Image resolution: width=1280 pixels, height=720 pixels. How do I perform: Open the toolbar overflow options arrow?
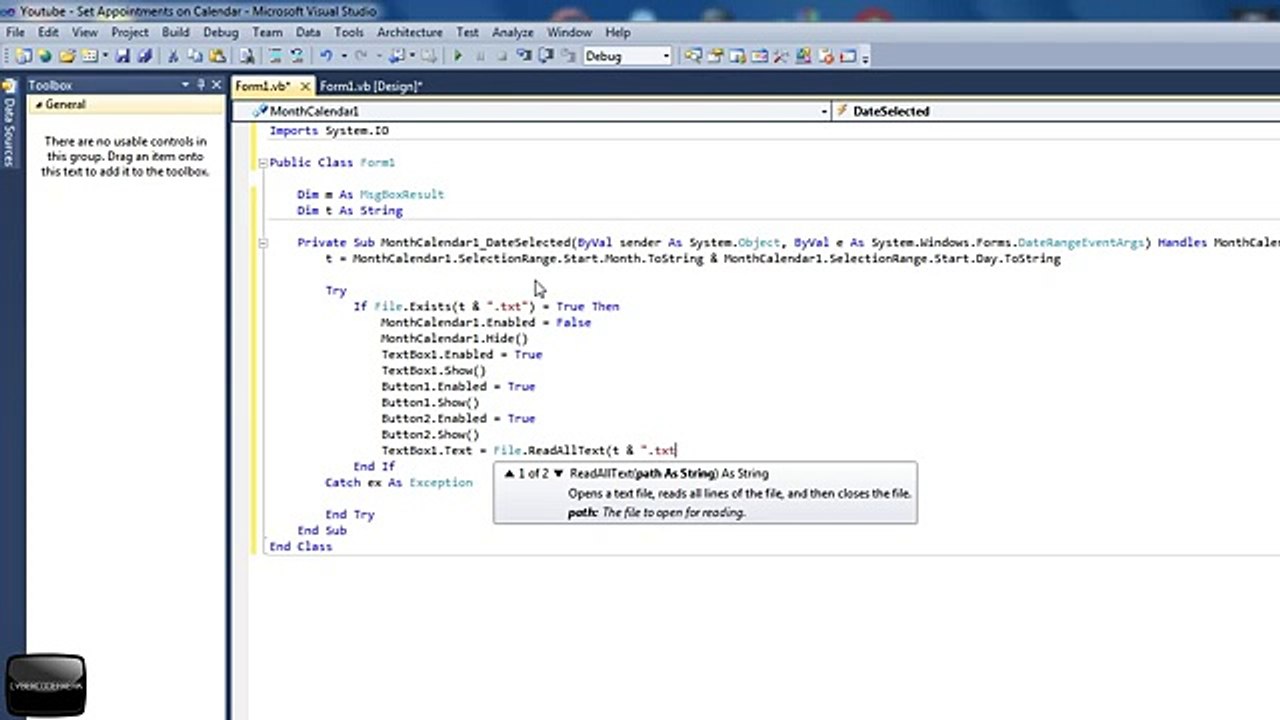(865, 58)
